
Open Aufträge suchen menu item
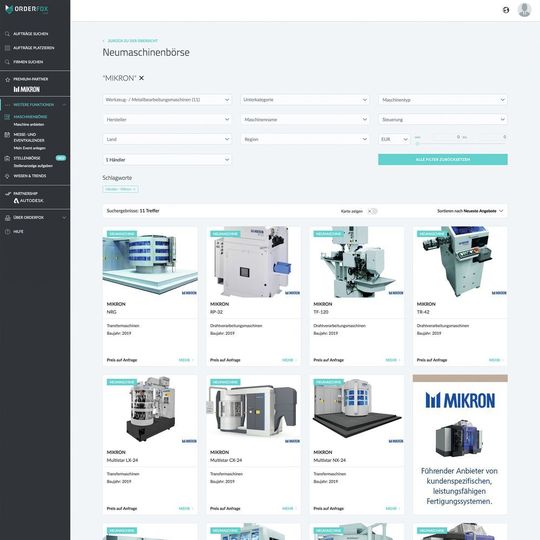pos(31,34)
